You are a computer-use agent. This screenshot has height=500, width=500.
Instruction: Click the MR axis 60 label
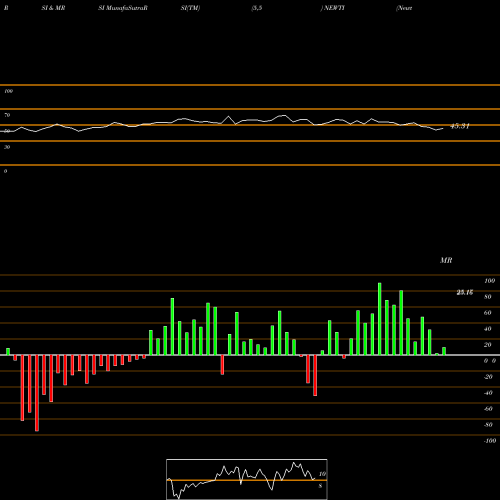(488, 313)
